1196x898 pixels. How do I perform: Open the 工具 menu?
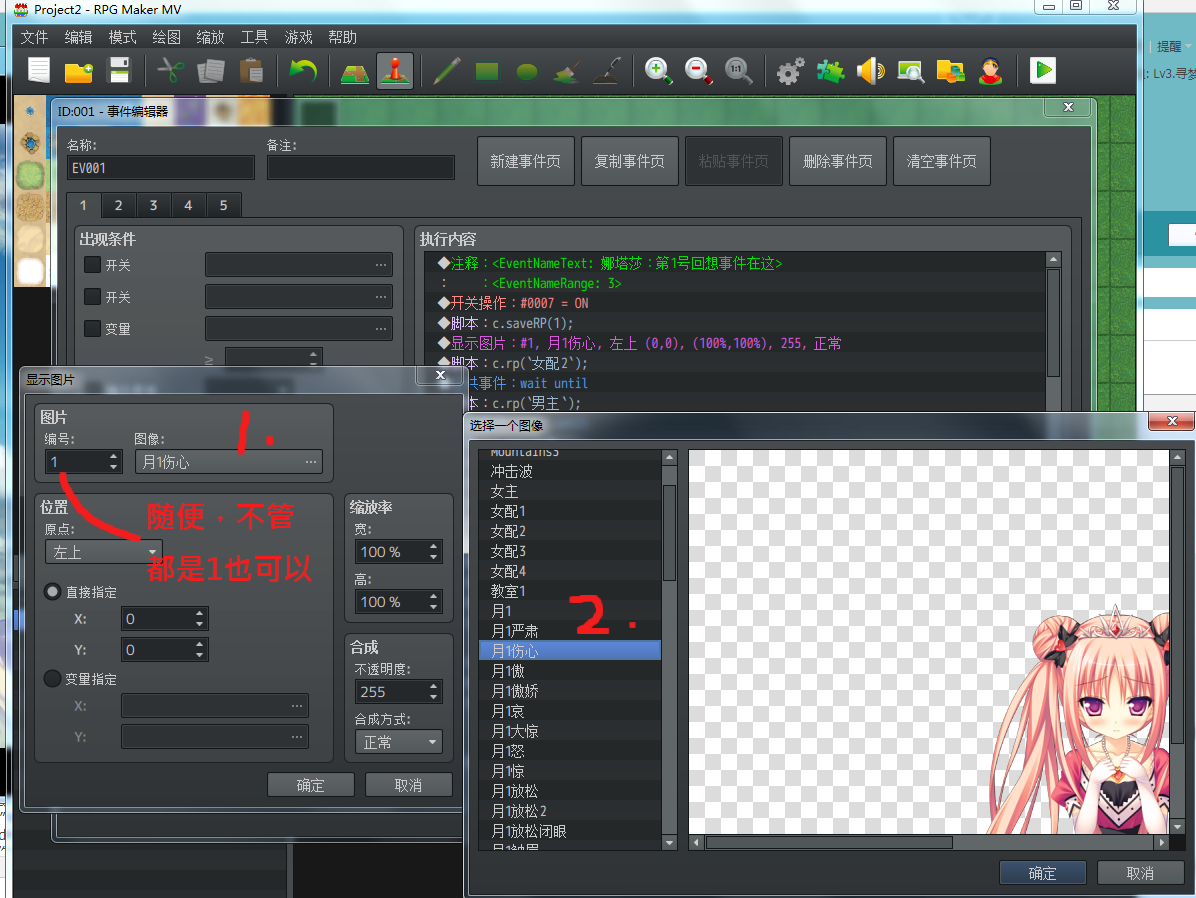click(254, 37)
